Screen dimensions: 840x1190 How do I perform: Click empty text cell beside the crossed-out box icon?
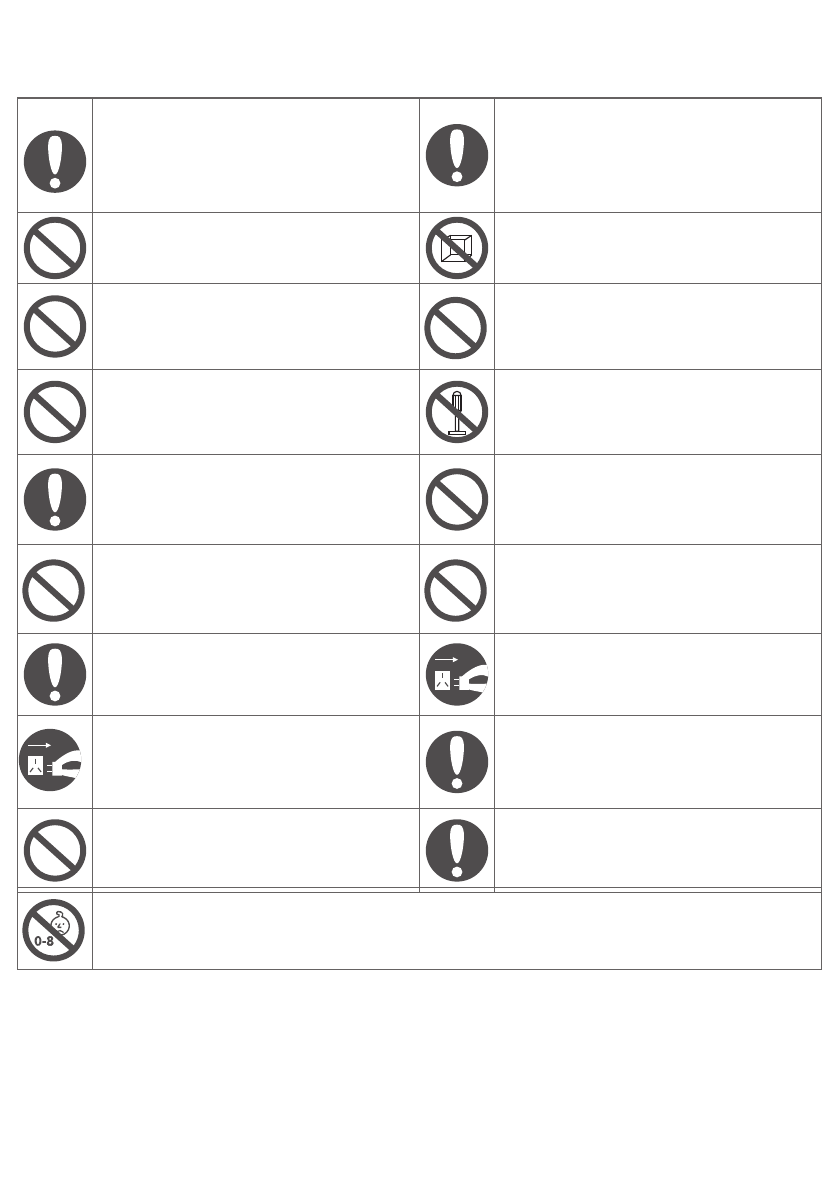coord(657,247)
